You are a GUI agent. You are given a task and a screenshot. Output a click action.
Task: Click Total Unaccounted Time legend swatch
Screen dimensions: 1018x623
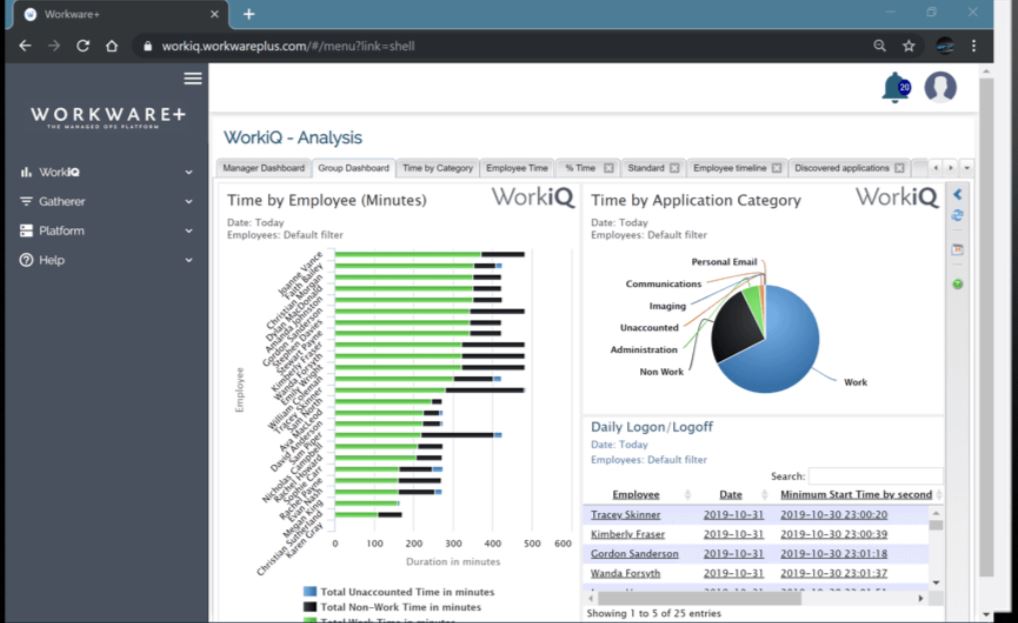[x=310, y=592]
